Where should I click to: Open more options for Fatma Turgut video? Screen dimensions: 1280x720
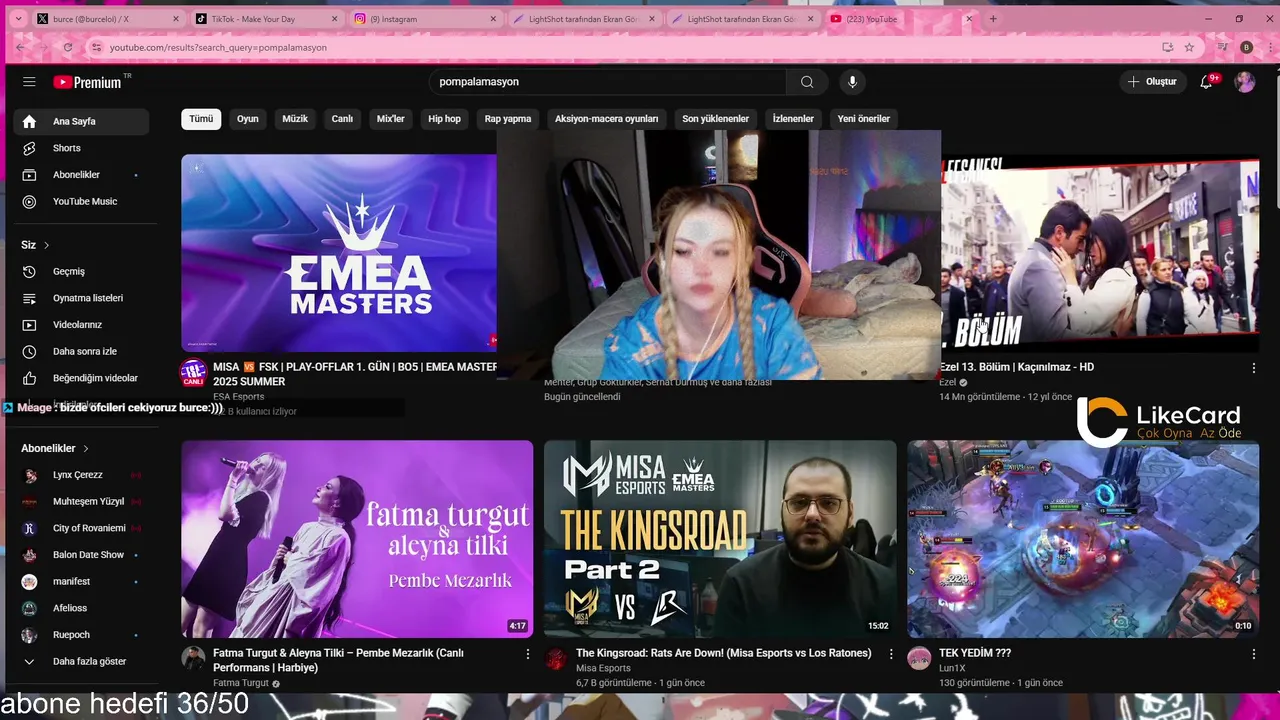tap(528, 654)
